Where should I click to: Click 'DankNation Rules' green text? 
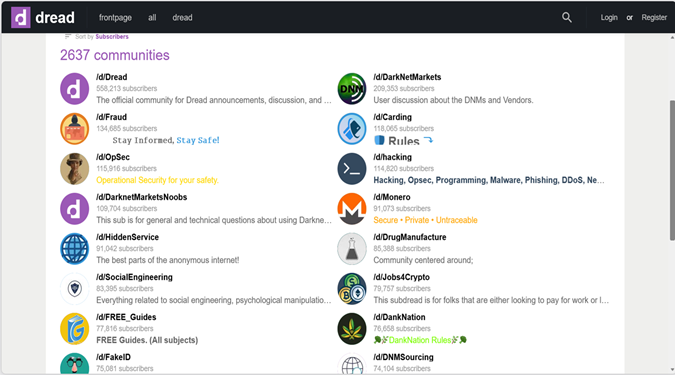tap(420, 340)
